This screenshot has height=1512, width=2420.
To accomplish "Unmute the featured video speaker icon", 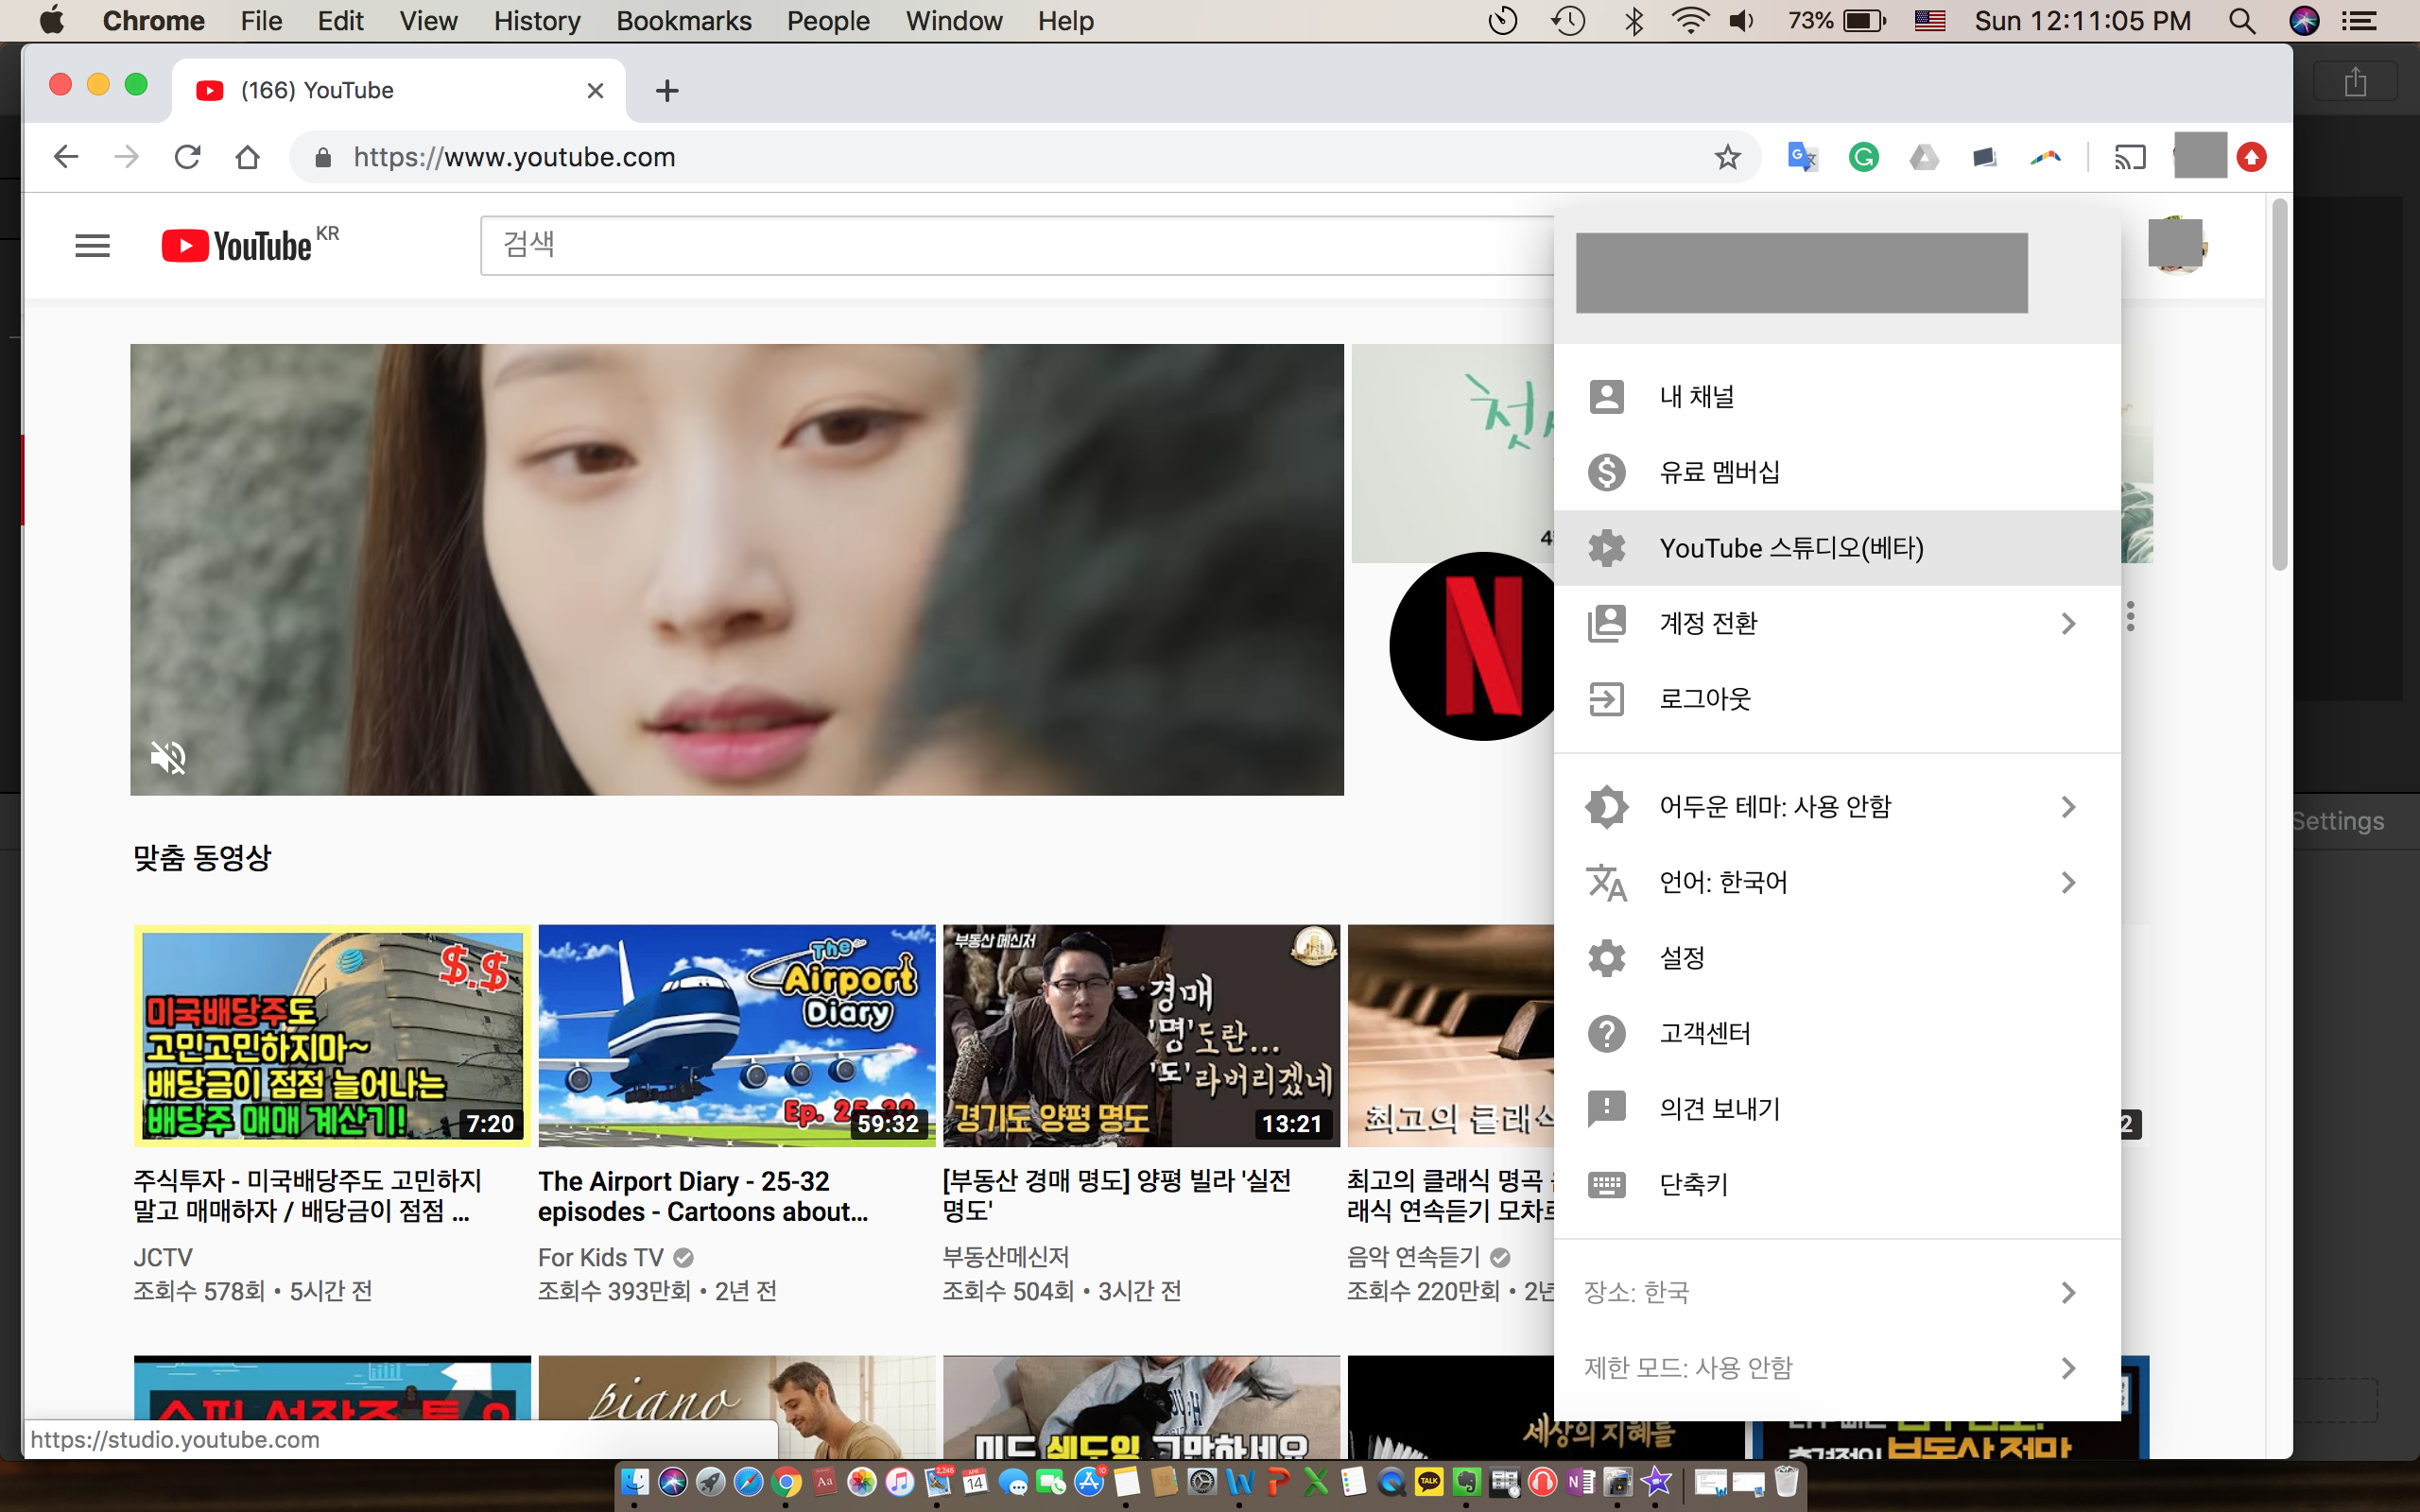I will tap(168, 758).
